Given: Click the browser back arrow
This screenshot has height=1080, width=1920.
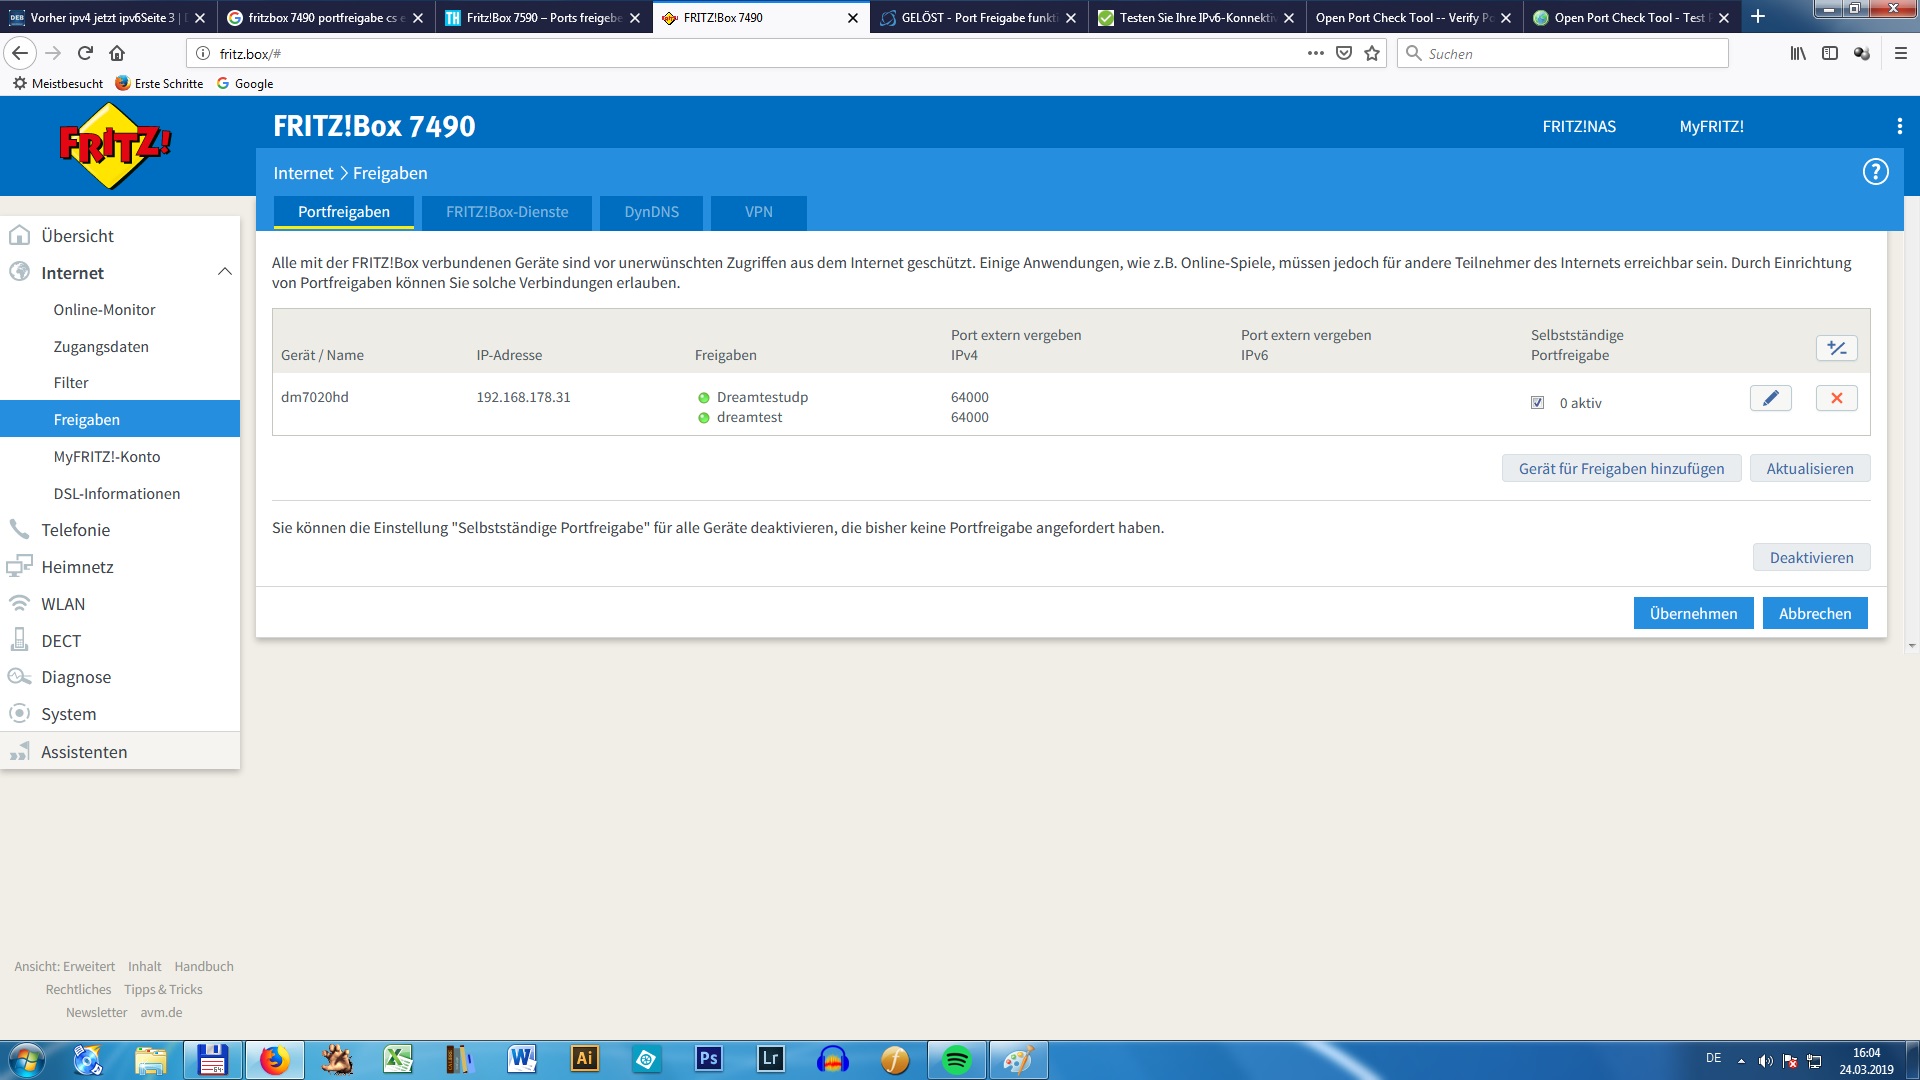Looking at the screenshot, I should click(x=20, y=53).
